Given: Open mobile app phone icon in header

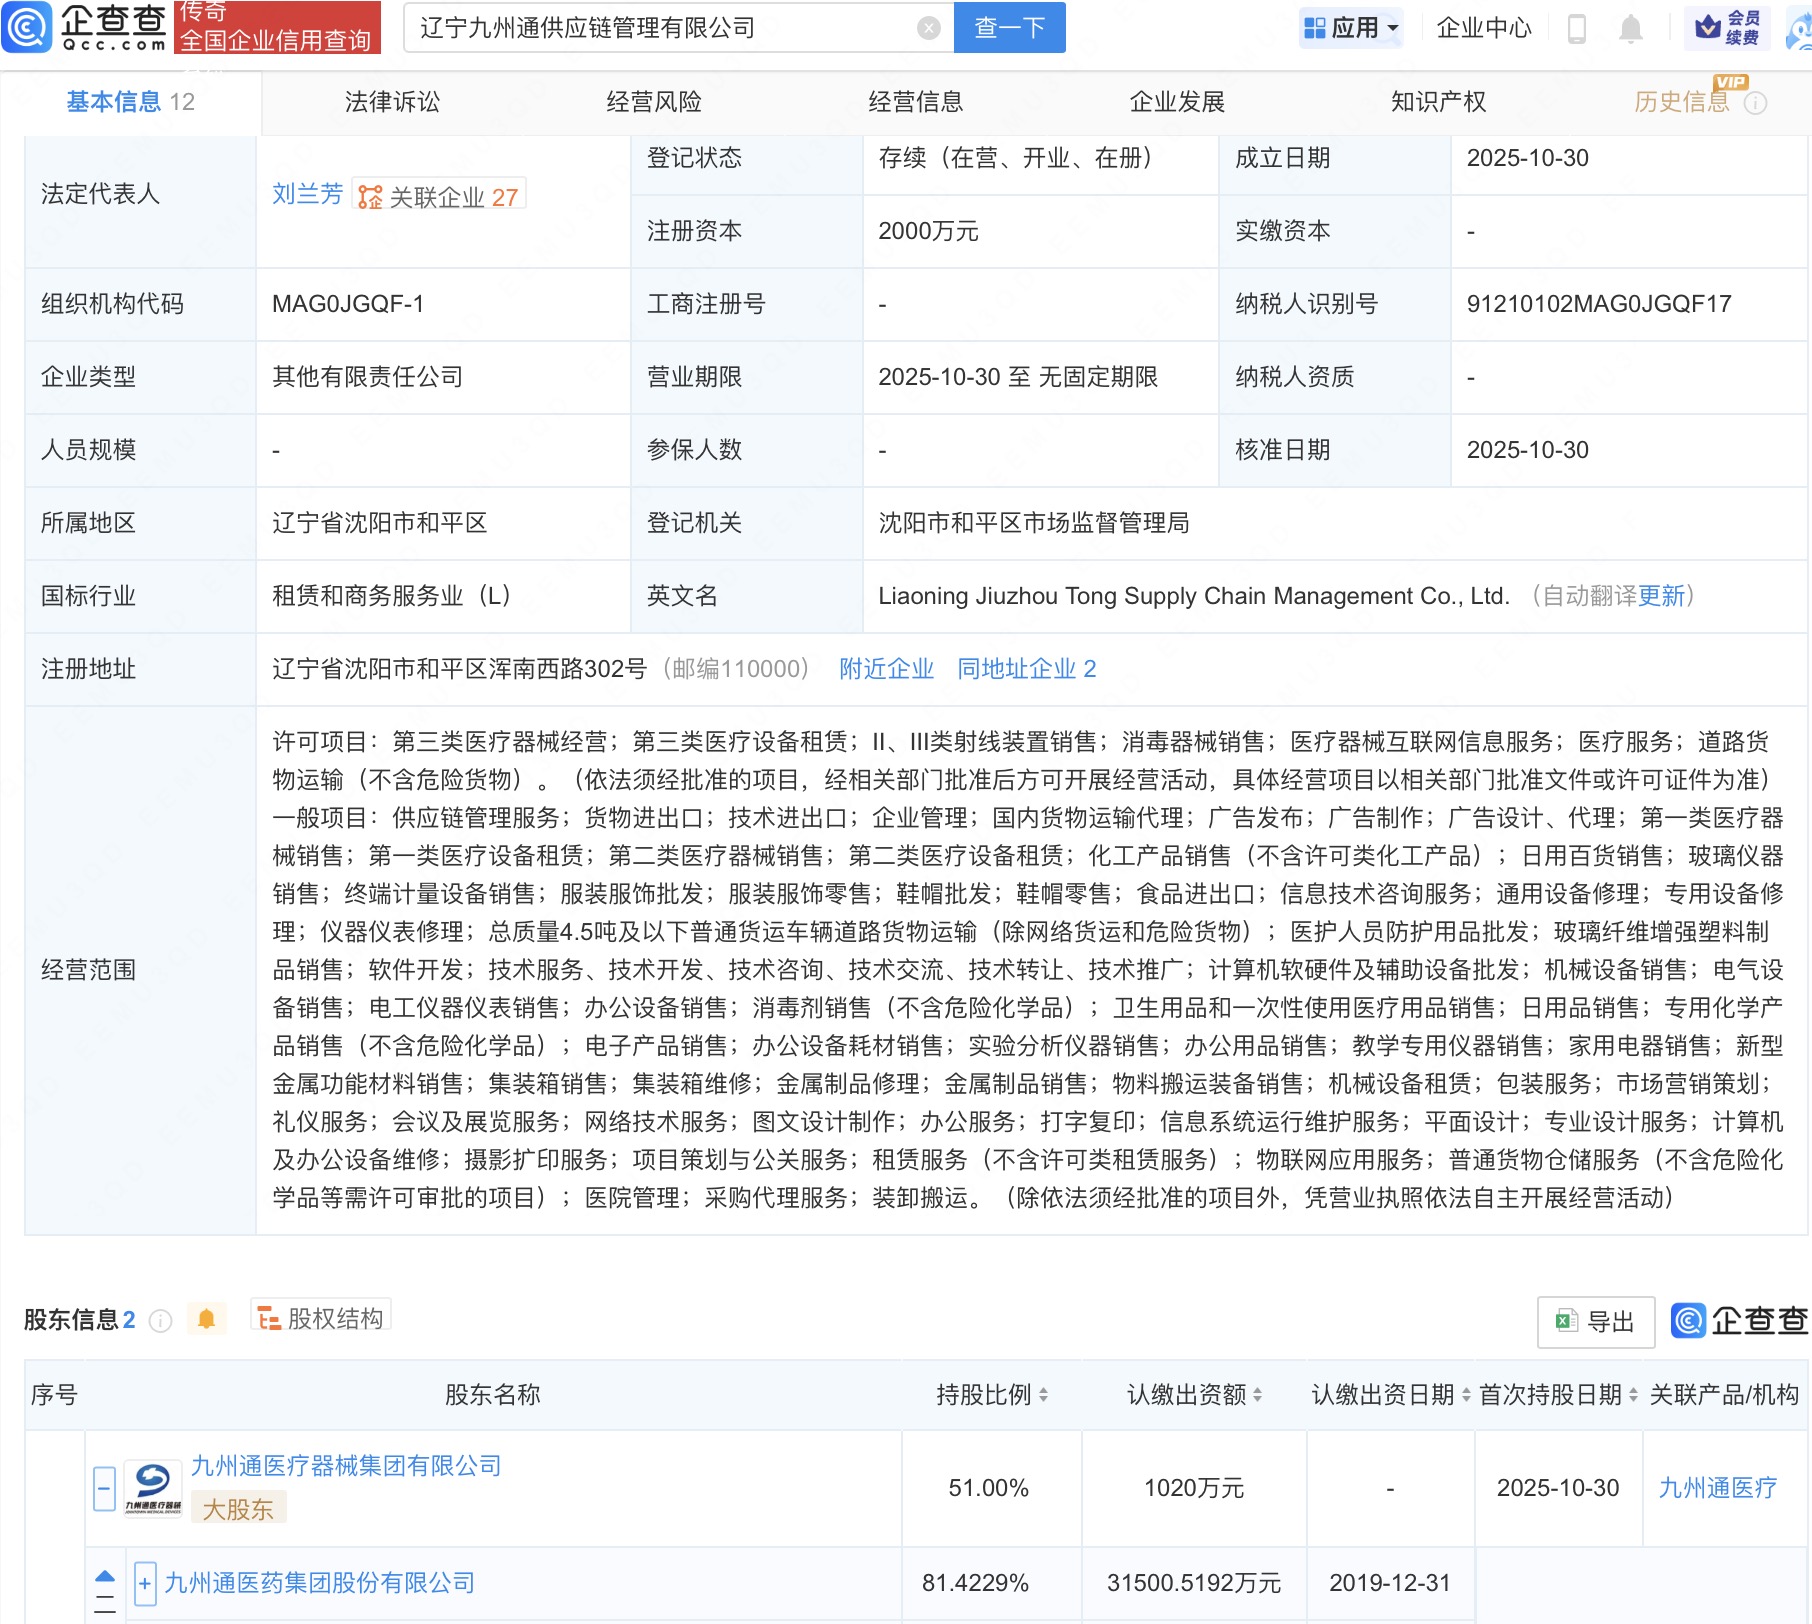Looking at the screenshot, I should point(1577,28).
